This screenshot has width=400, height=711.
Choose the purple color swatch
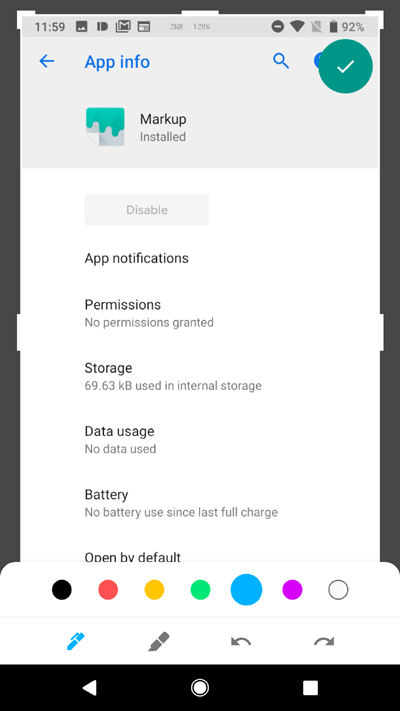(292, 590)
